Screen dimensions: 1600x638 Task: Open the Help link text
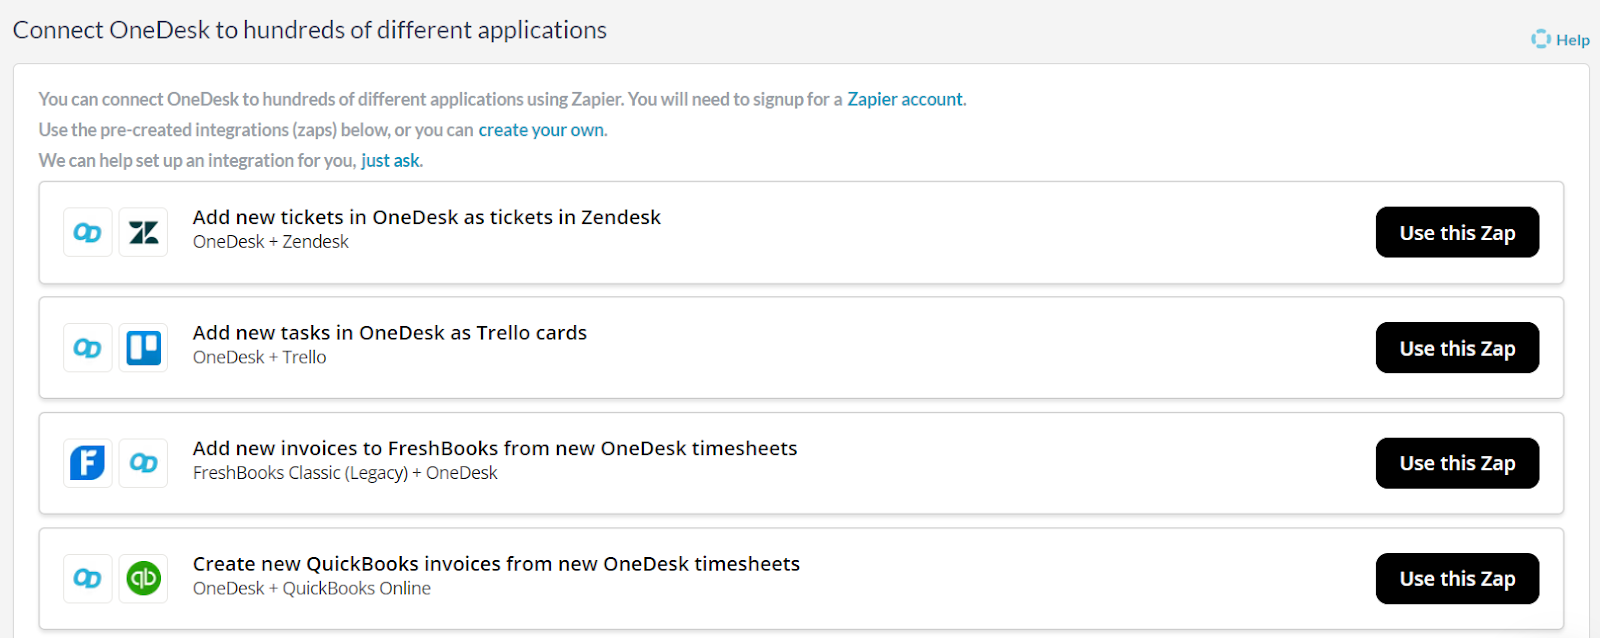click(1572, 40)
